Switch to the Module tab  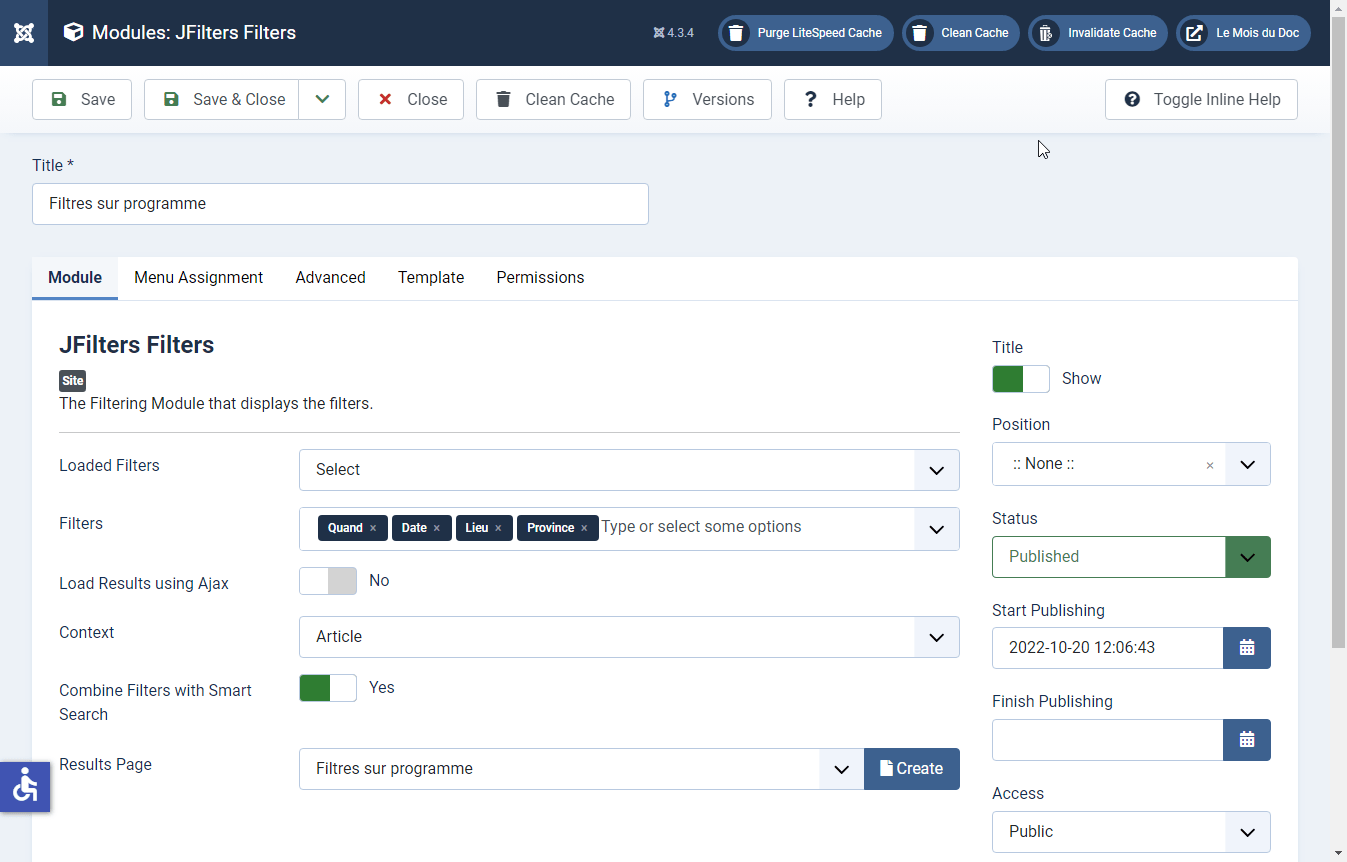tap(75, 278)
